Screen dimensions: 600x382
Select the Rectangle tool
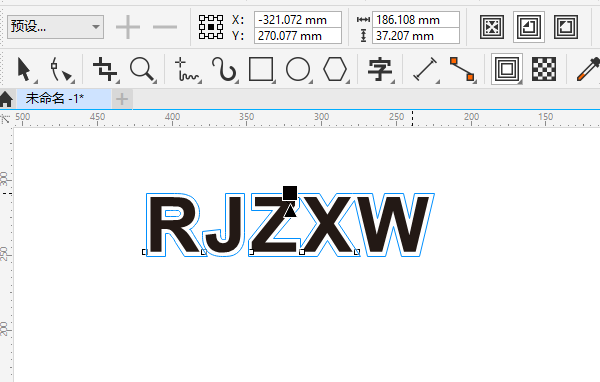click(x=261, y=69)
